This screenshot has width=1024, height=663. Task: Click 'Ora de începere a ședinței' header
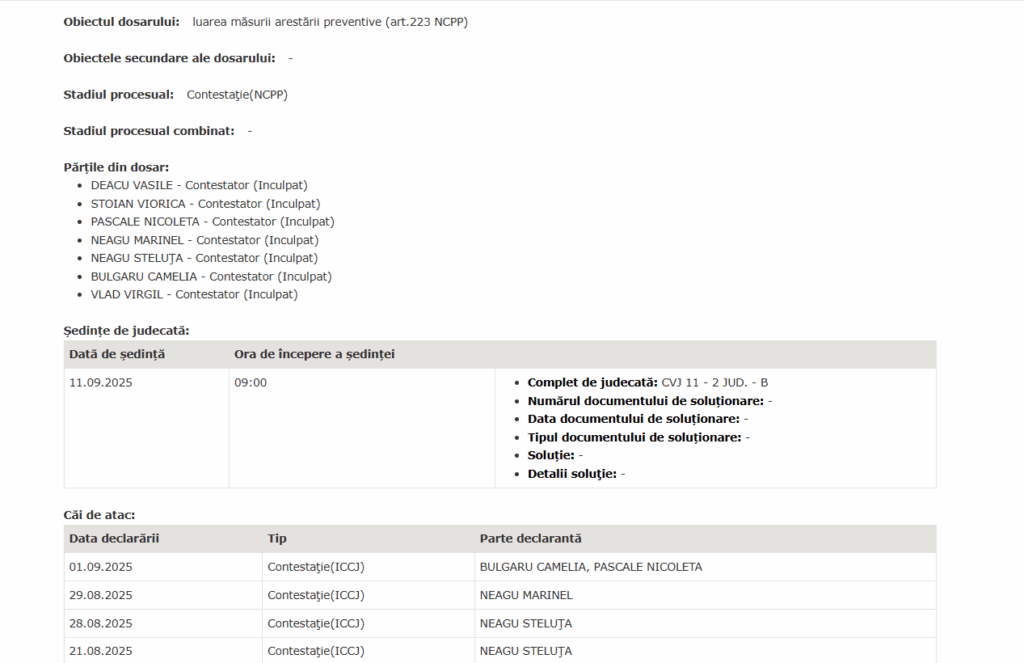[314, 354]
